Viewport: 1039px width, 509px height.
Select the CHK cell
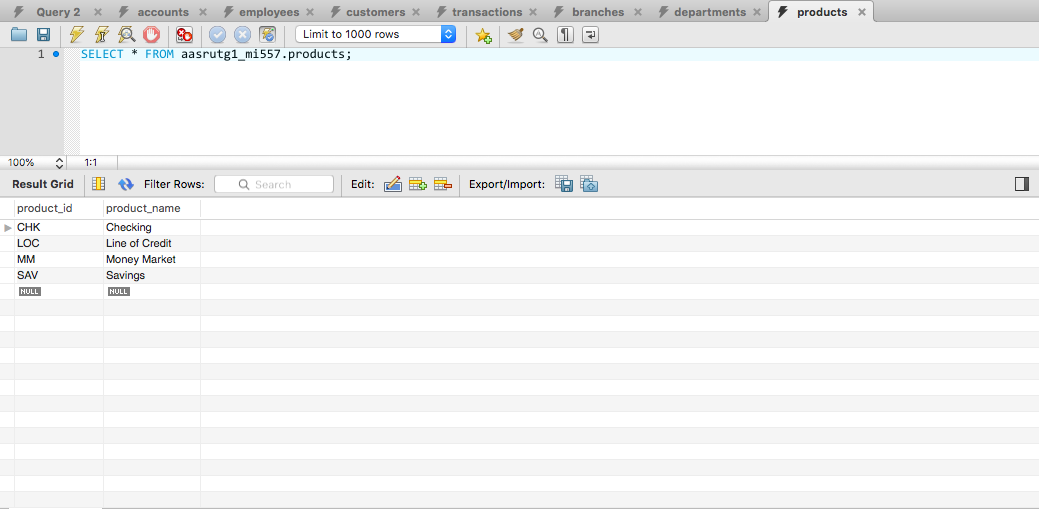59,227
